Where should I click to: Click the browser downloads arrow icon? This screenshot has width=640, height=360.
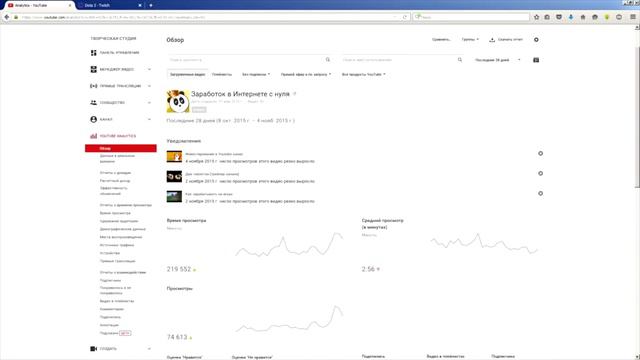coord(571,17)
